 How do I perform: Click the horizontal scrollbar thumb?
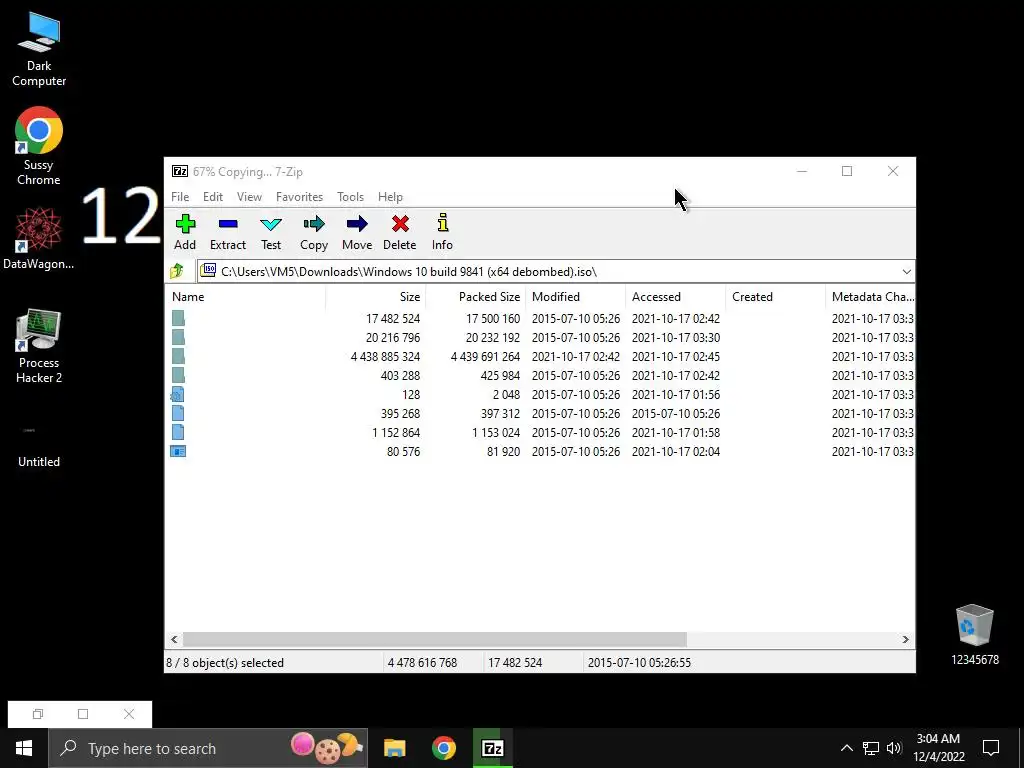434,639
